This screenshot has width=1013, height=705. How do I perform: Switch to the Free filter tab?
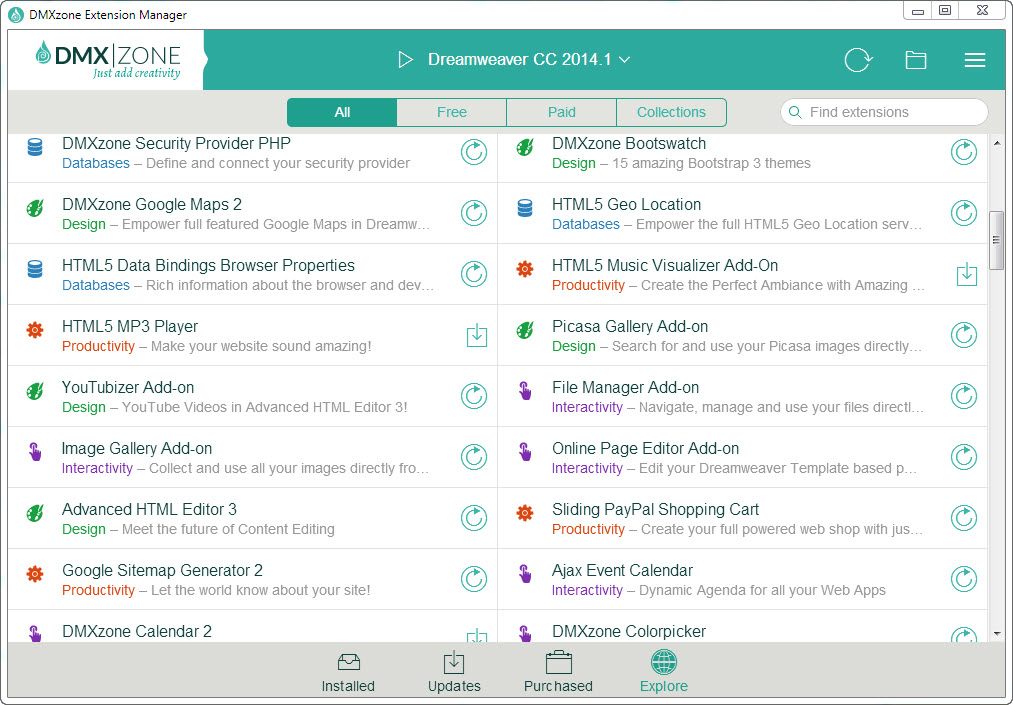click(x=452, y=112)
